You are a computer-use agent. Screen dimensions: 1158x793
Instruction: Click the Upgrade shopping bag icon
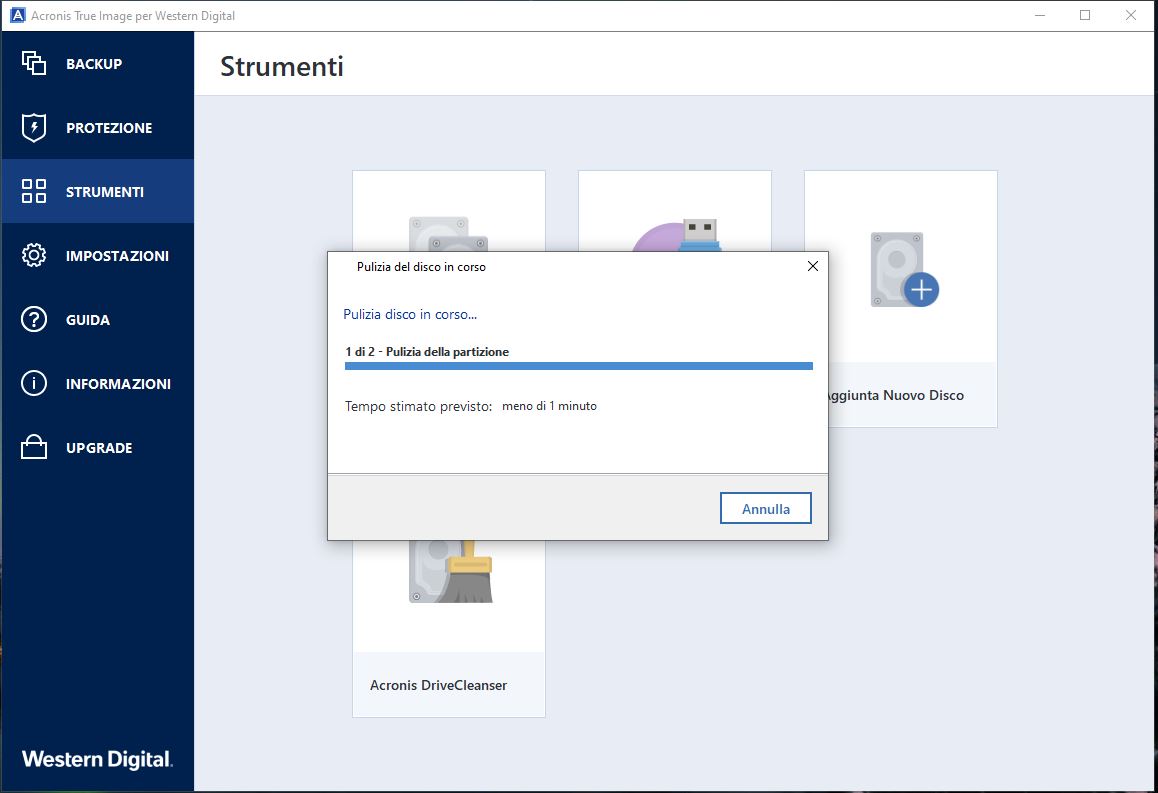(34, 447)
